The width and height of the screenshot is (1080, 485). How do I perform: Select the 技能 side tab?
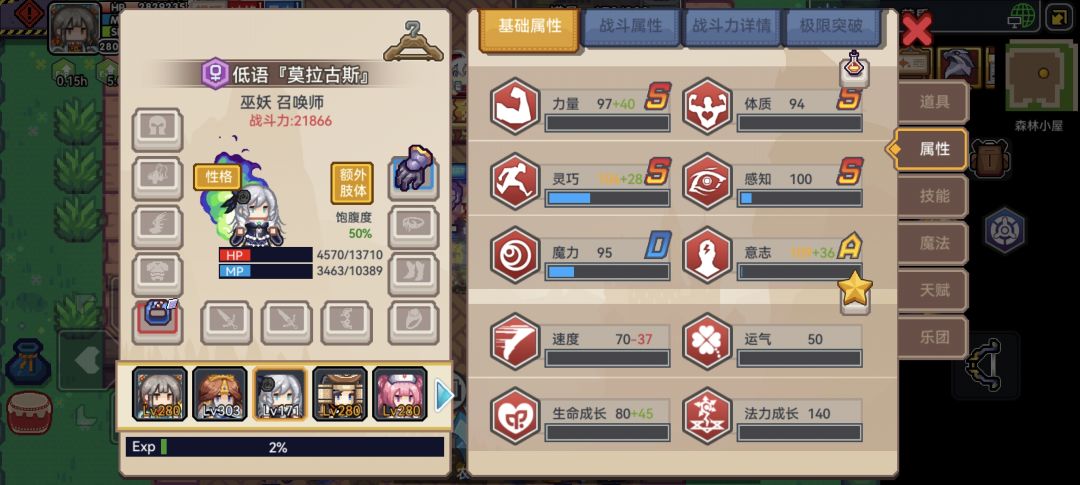point(934,196)
